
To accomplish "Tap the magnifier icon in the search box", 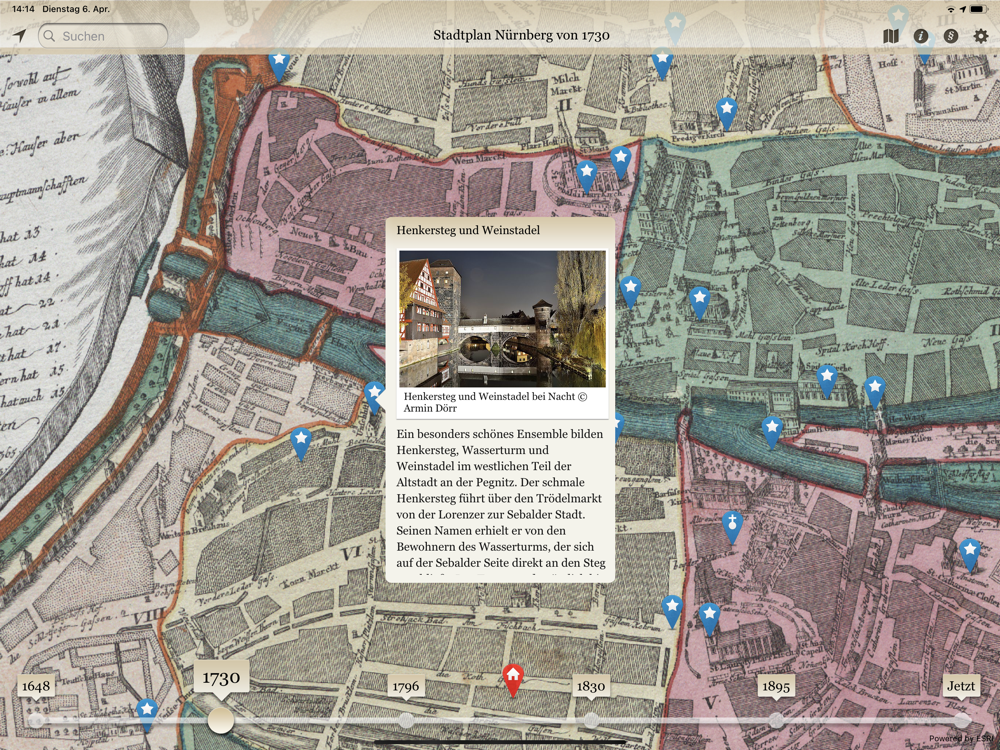I will 49,36.
